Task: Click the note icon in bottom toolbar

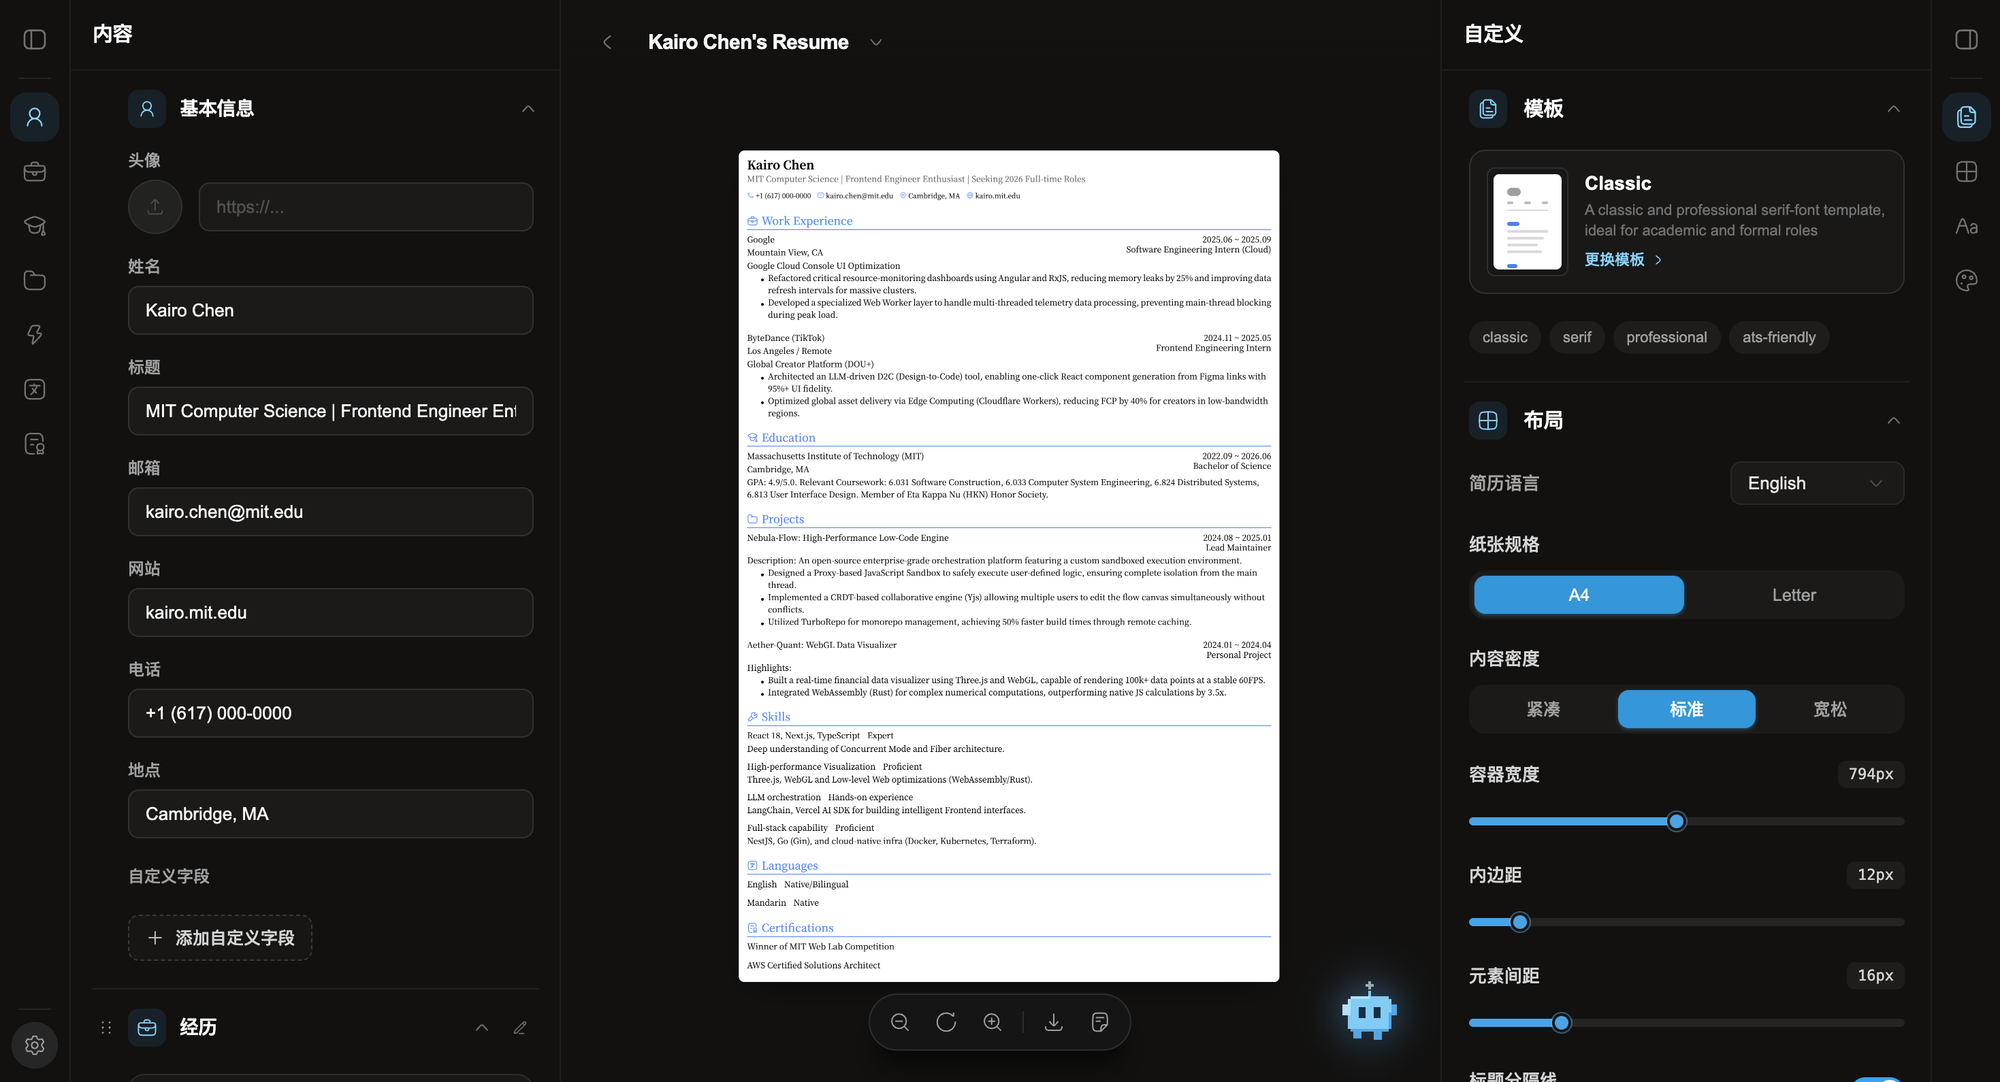Action: tap(1100, 1022)
